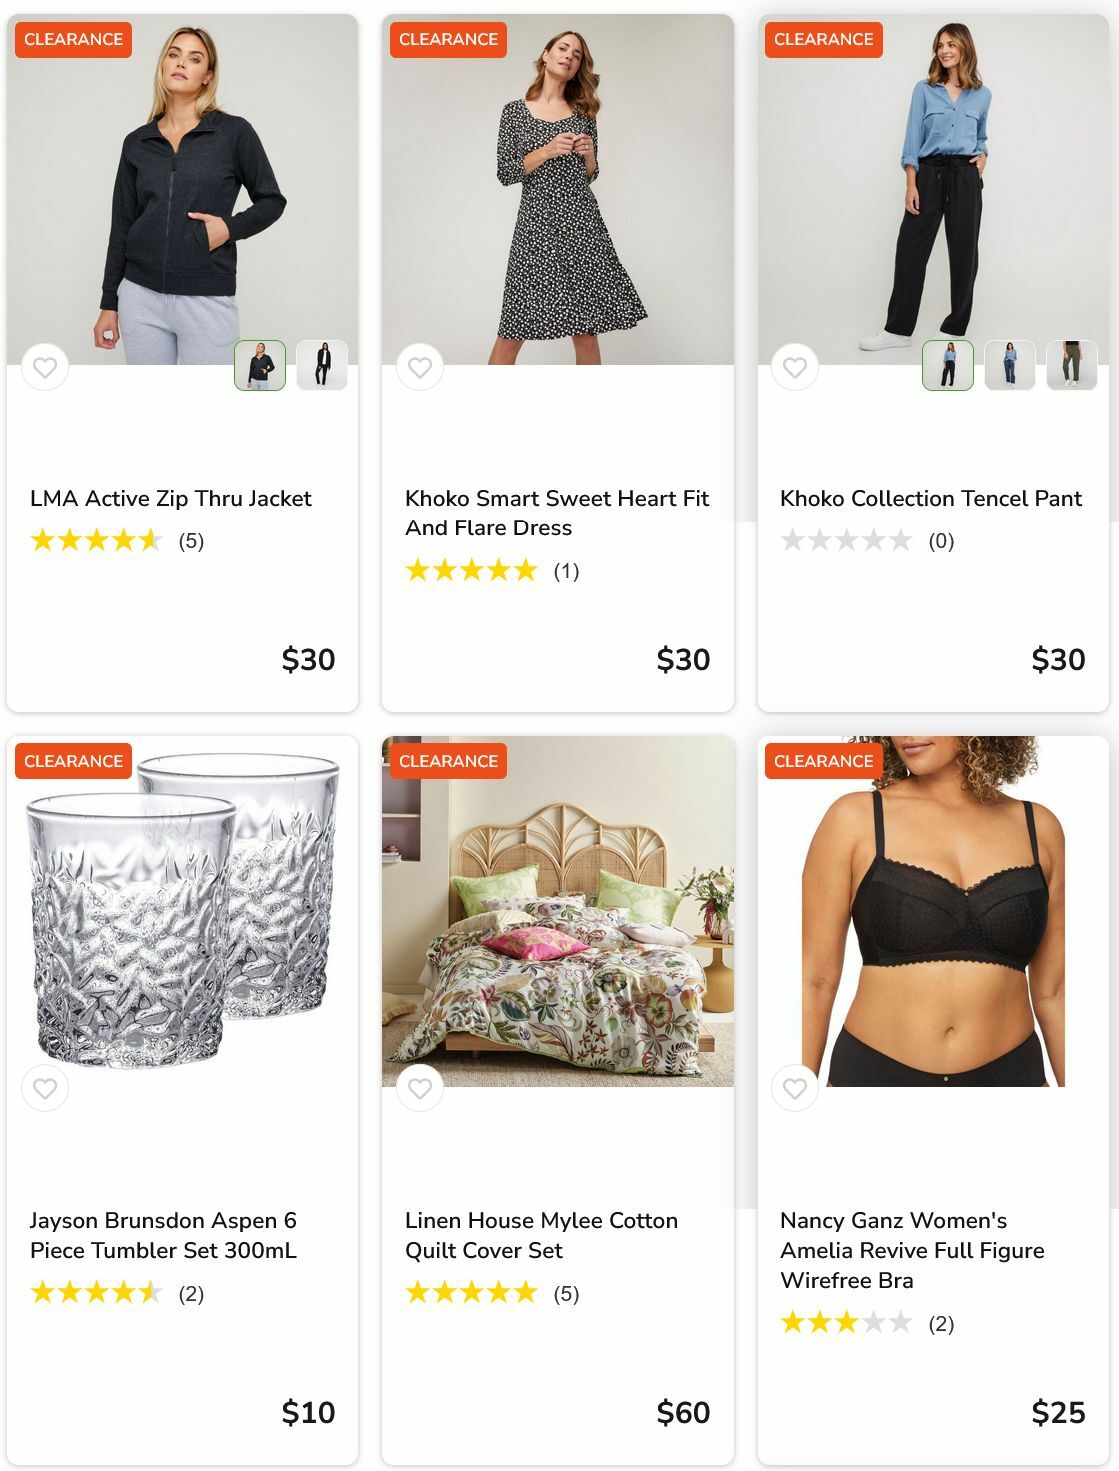Favorite the LMA Active Zip Thru Jacket
Screen dimensions: 1119x1471
pos(45,368)
